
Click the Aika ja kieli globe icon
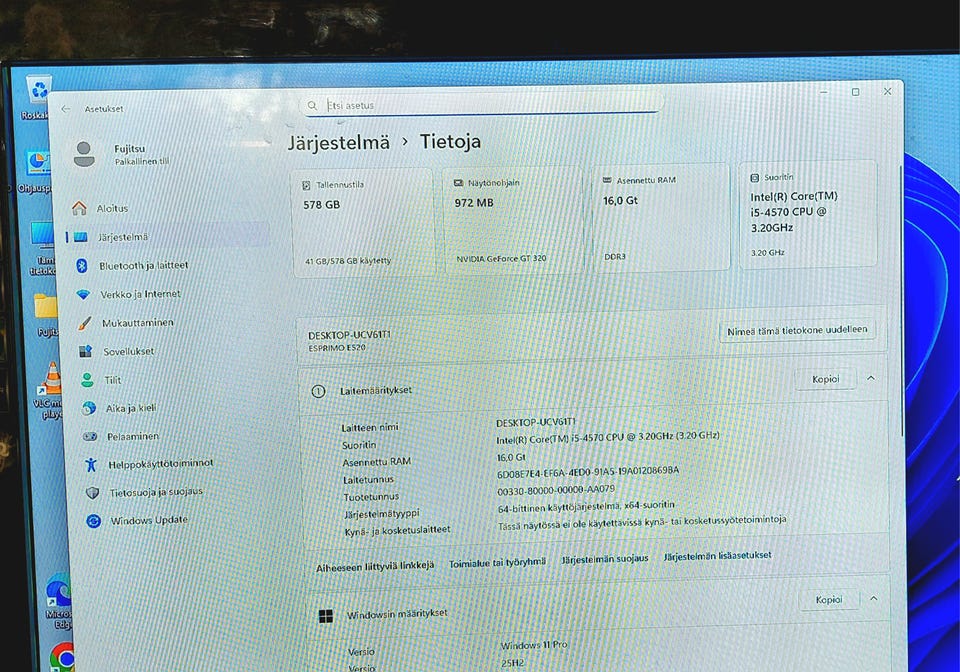click(89, 408)
